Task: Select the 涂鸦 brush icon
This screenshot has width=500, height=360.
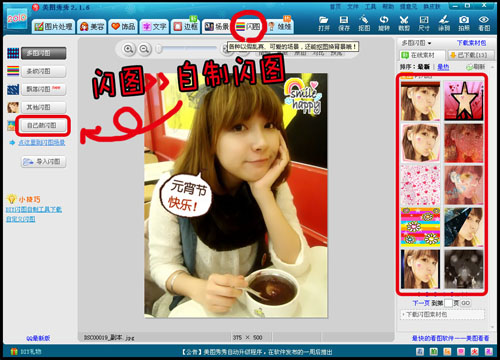Action: (x=444, y=23)
